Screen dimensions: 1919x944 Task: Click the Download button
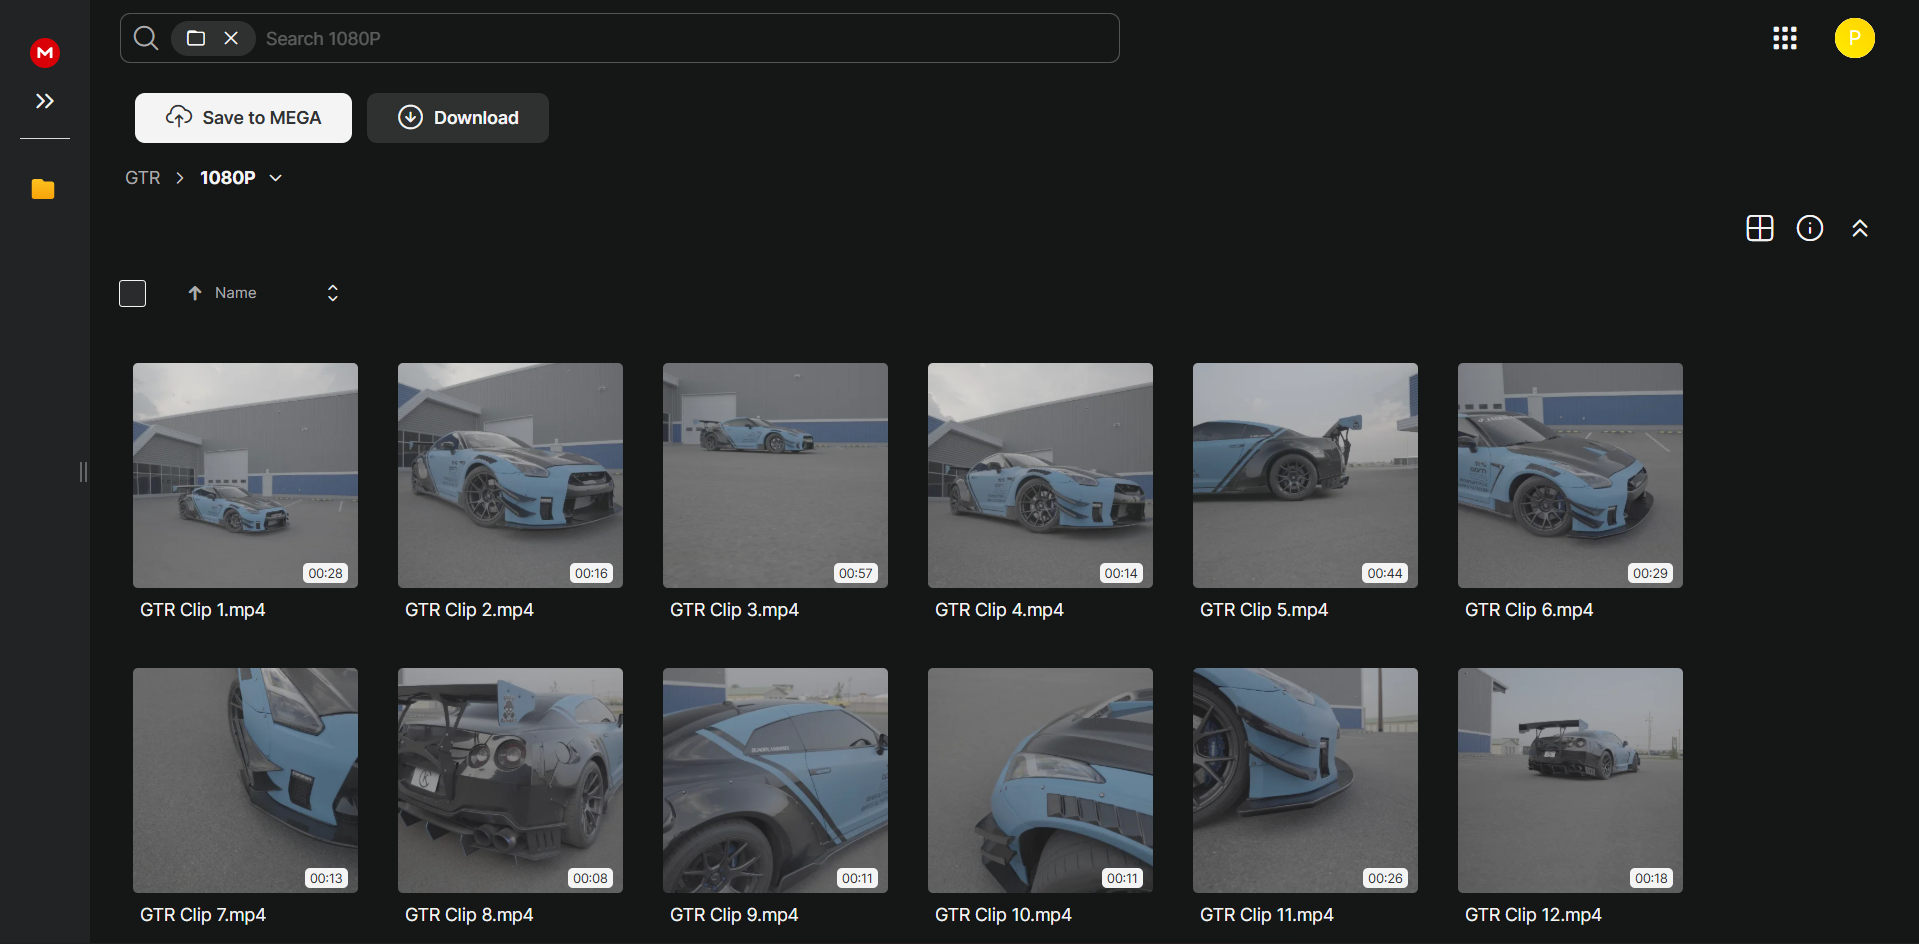pos(458,118)
